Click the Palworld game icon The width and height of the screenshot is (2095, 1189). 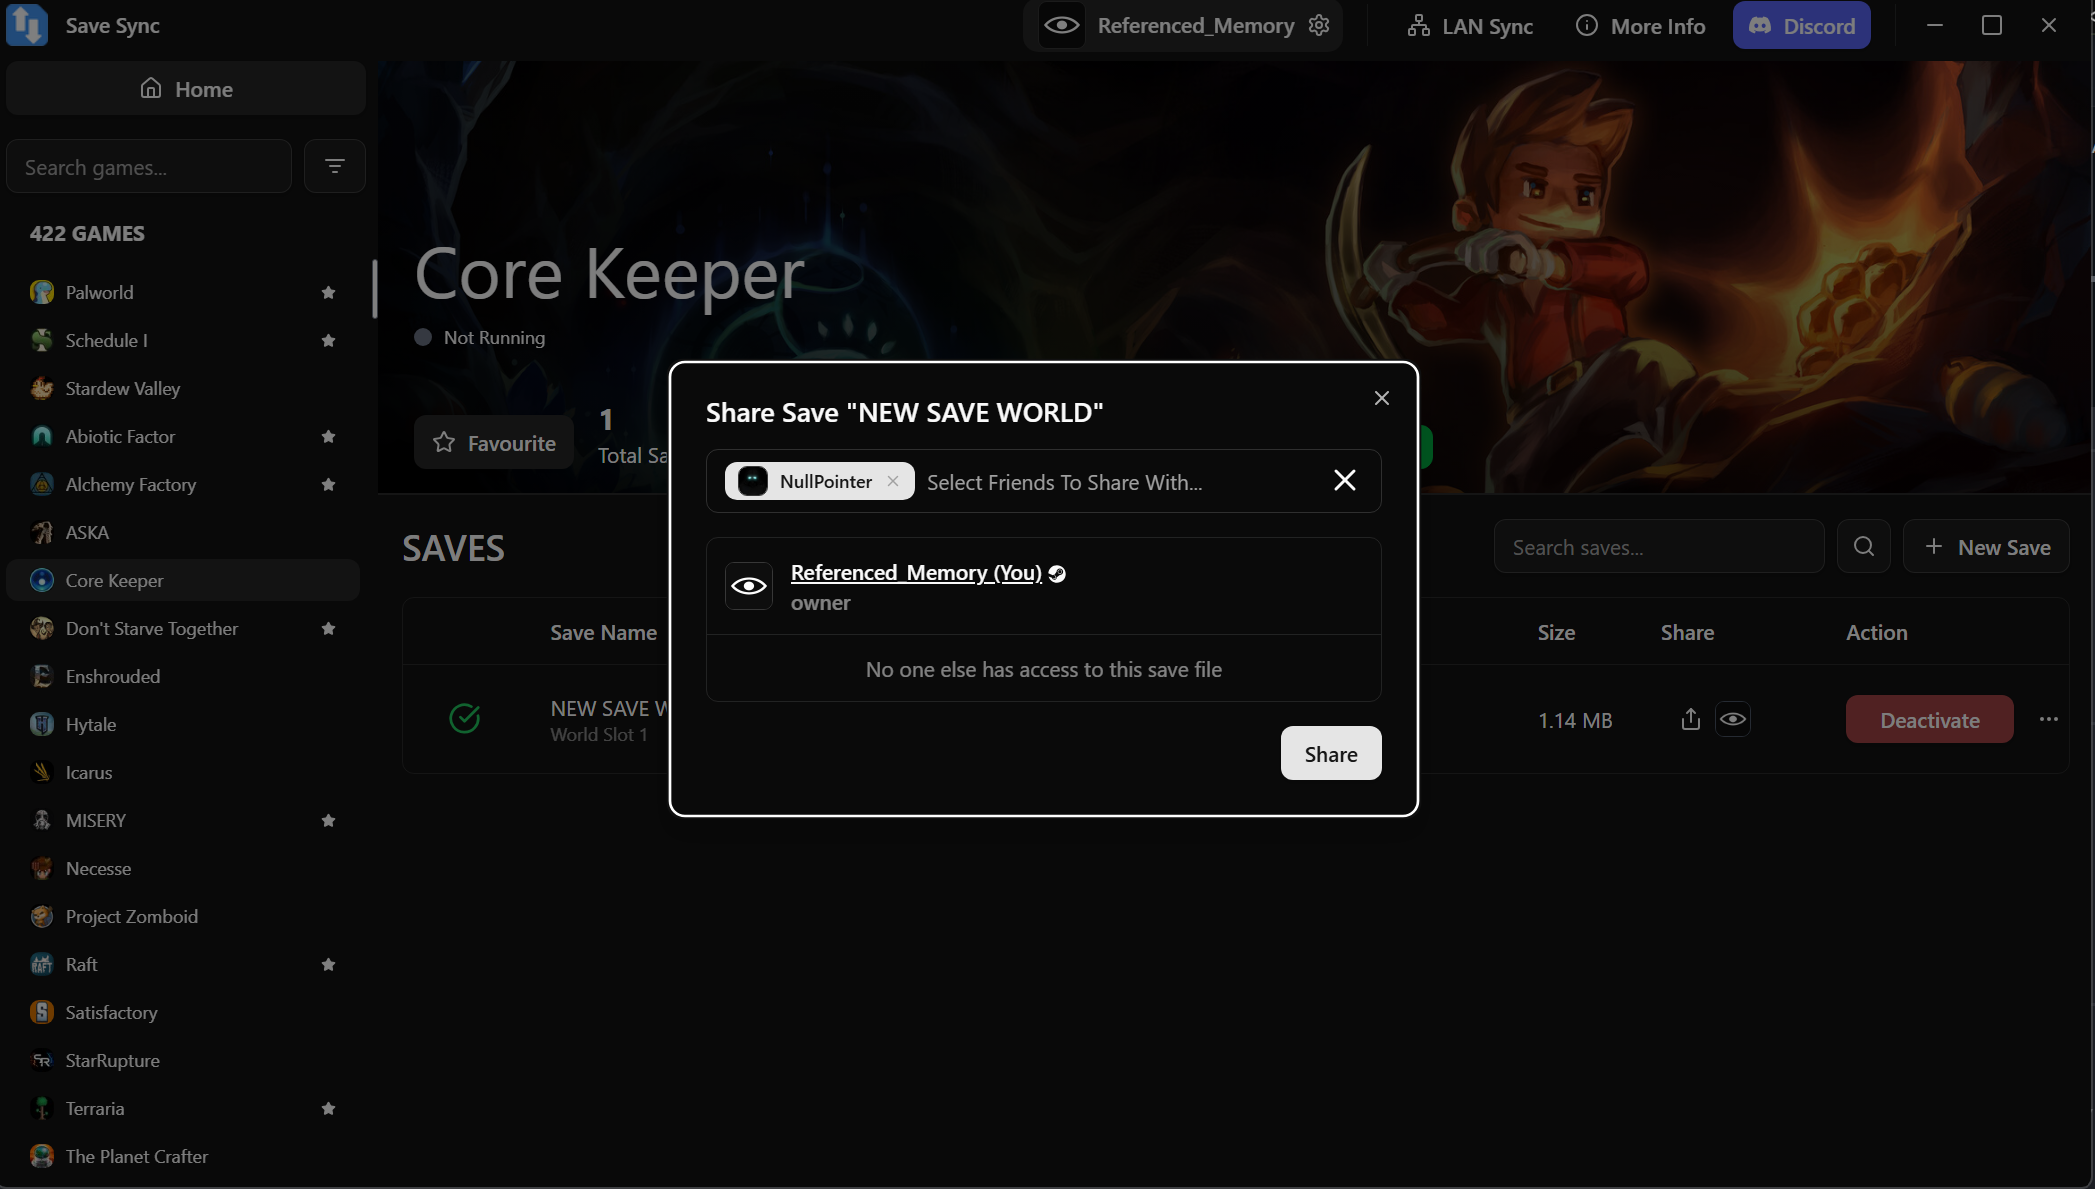42,292
